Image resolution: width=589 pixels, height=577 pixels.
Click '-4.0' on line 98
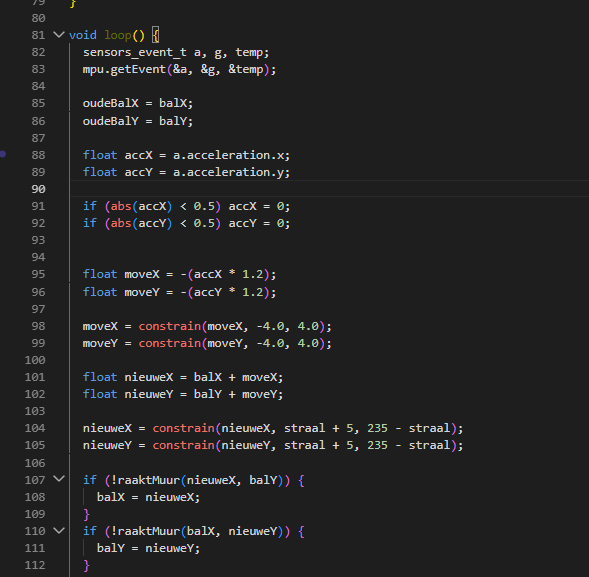tap(270, 326)
